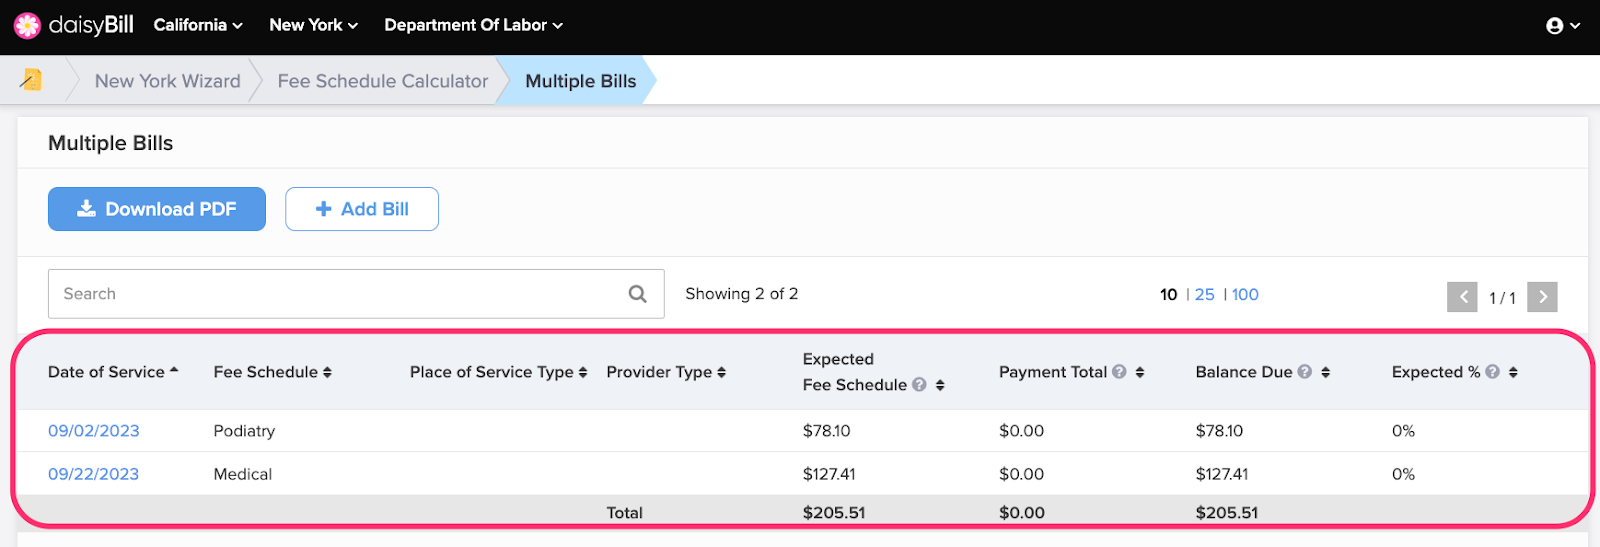Image resolution: width=1600 pixels, height=547 pixels.
Task: Click Expected % help question icon
Action: (x=1492, y=372)
